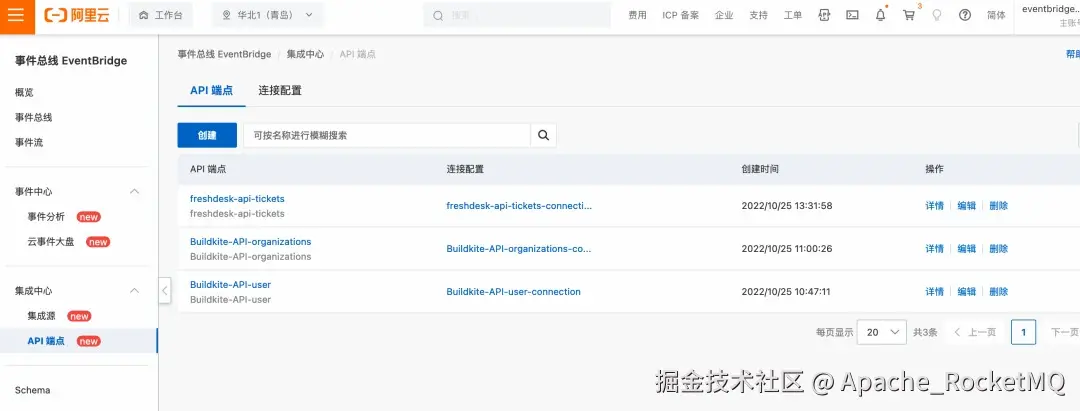The height and width of the screenshot is (411, 1080).
Task: Open 云事件大盘 in sidebar
Action: pos(51,242)
